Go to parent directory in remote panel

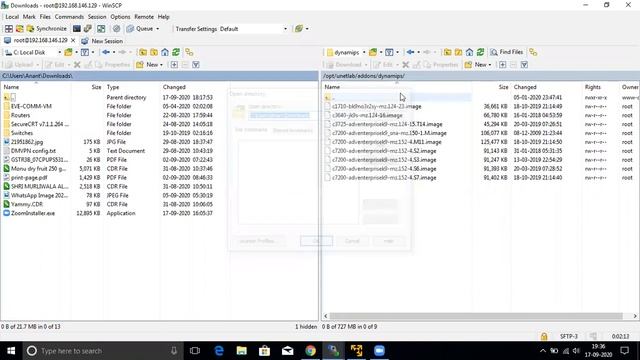click(x=448, y=52)
